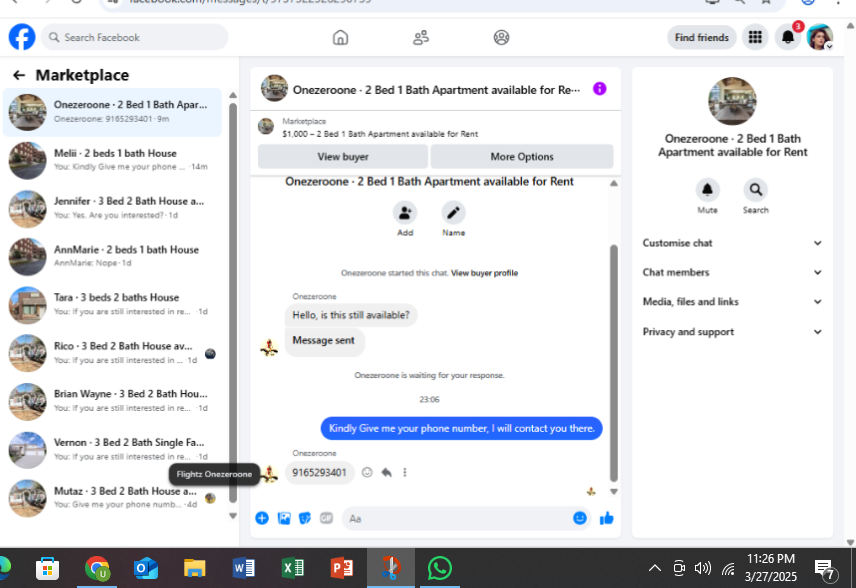
Task: Open more actions plus icon
Action: [262, 518]
